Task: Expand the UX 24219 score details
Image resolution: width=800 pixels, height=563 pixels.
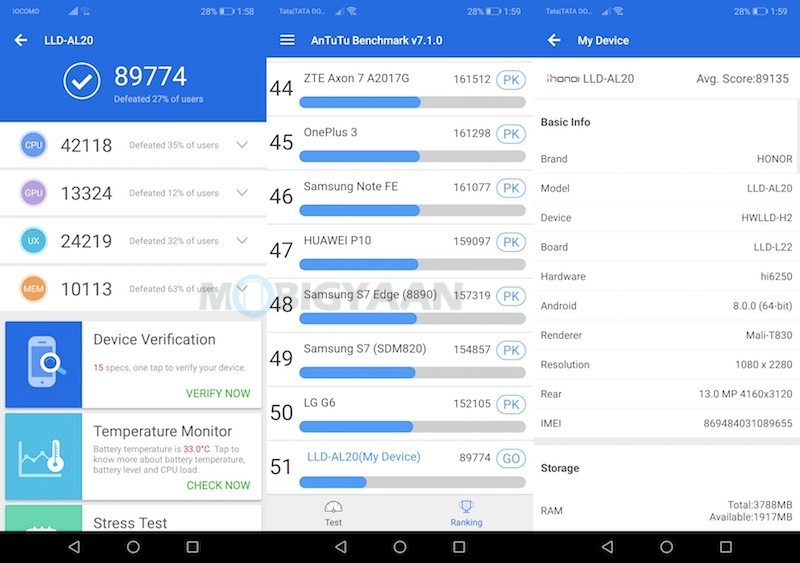Action: [x=242, y=241]
